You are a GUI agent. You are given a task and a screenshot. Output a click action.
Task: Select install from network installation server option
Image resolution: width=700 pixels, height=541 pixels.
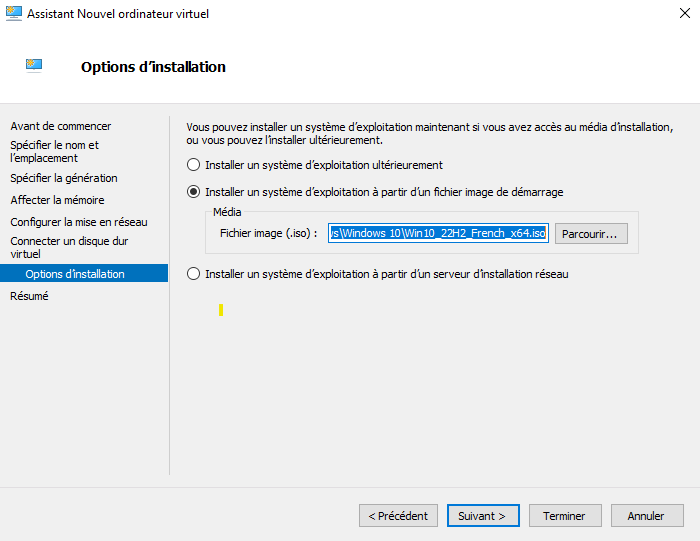(194, 274)
